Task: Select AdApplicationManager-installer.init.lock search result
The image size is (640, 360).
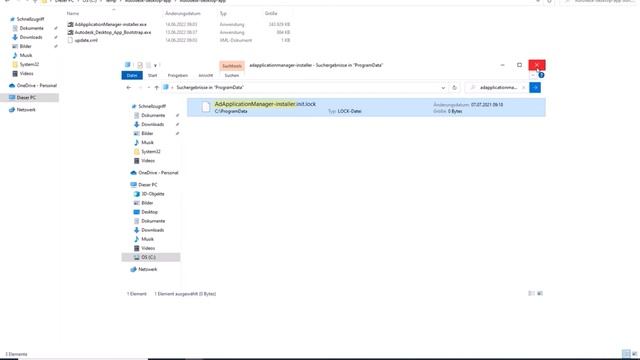Action: (x=366, y=107)
